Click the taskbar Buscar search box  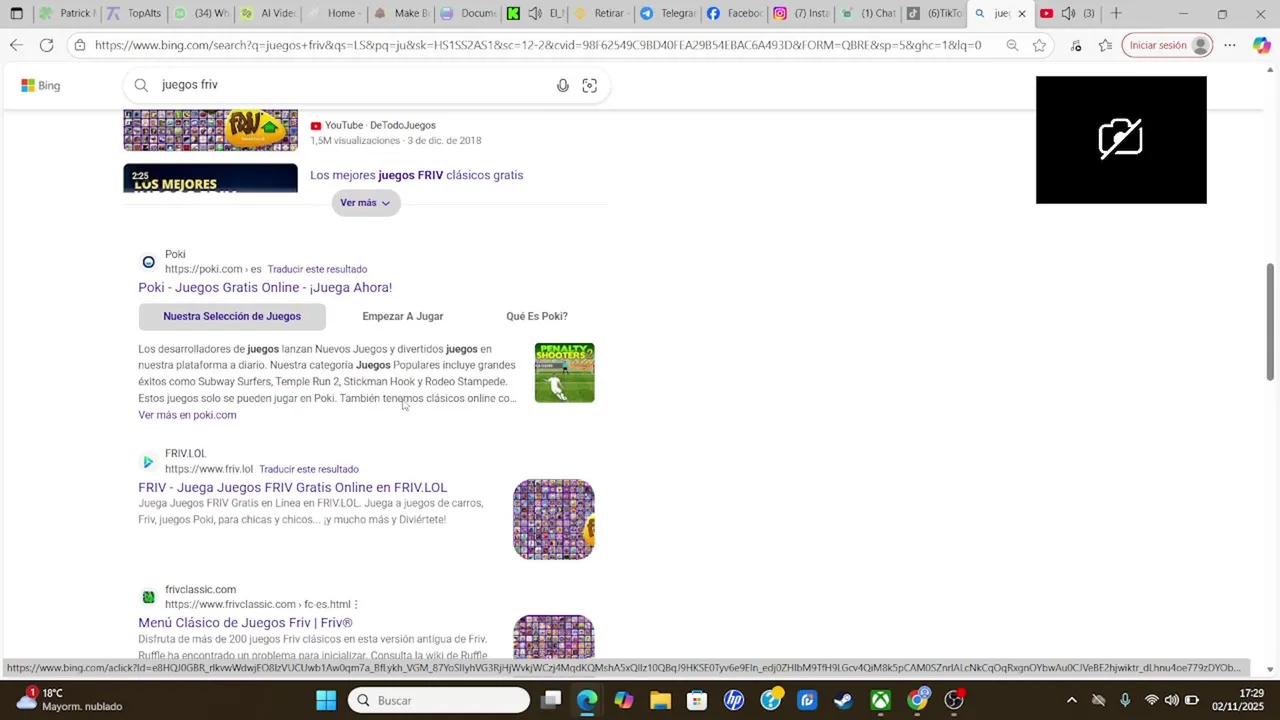pos(439,700)
